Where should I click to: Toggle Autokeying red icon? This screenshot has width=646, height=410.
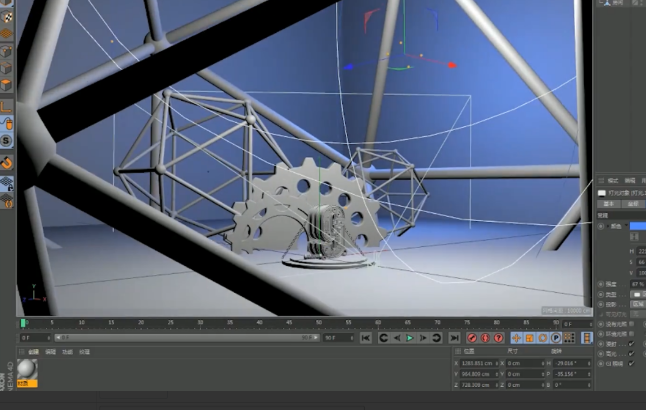485,338
